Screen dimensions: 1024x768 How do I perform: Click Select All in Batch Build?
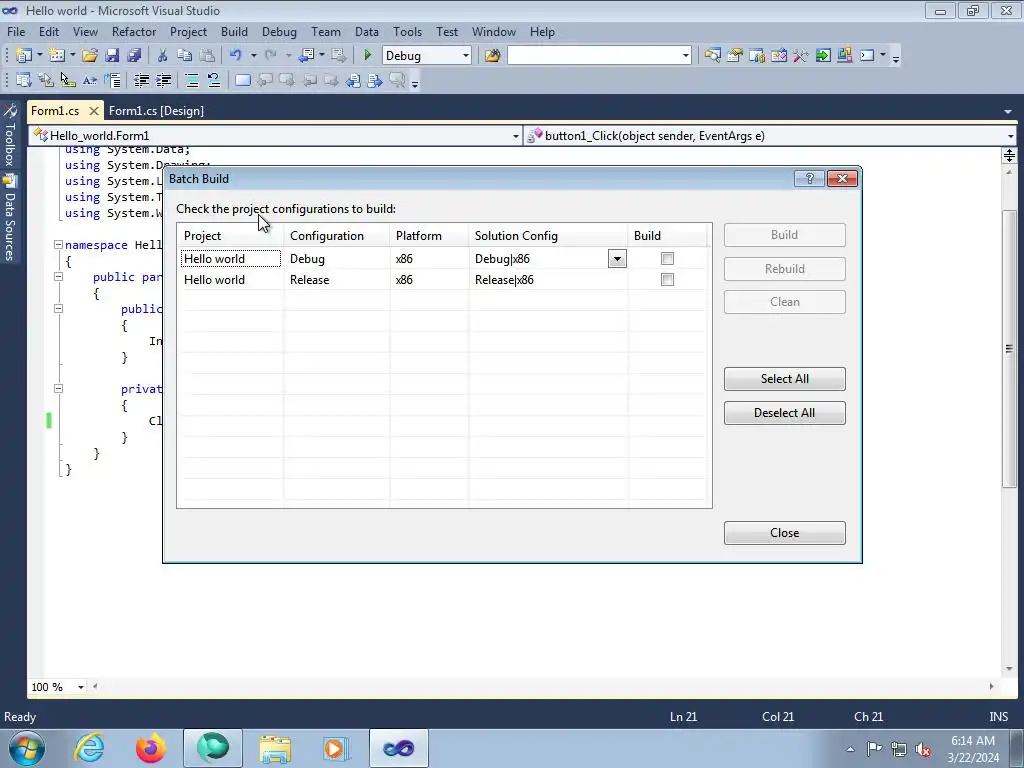coord(784,379)
